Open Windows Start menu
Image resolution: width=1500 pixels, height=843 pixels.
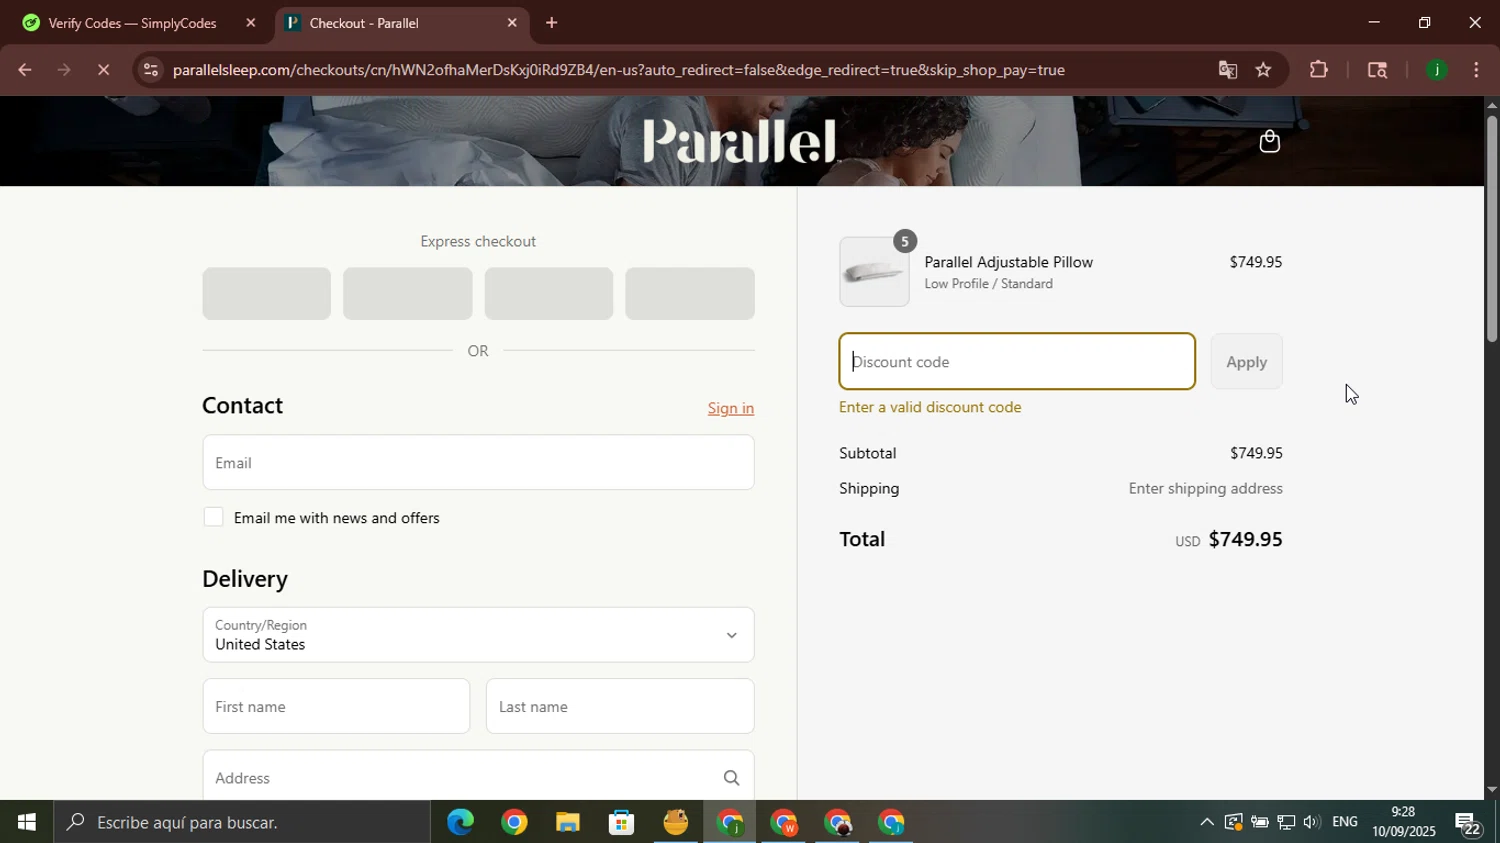click(27, 822)
